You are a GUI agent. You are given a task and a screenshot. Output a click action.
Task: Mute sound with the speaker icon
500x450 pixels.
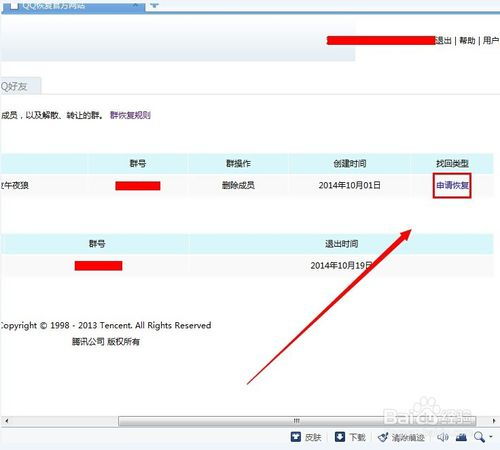443,437
